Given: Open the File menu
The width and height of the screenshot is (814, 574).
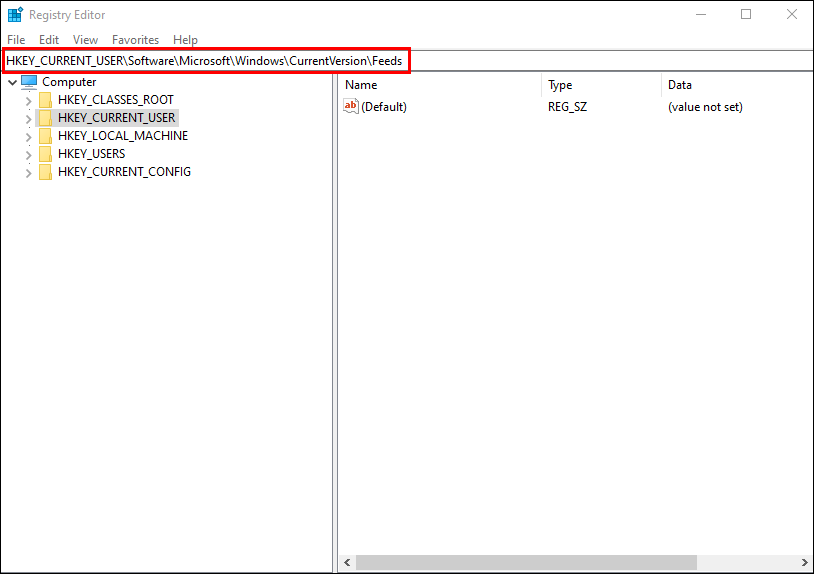Looking at the screenshot, I should point(16,40).
